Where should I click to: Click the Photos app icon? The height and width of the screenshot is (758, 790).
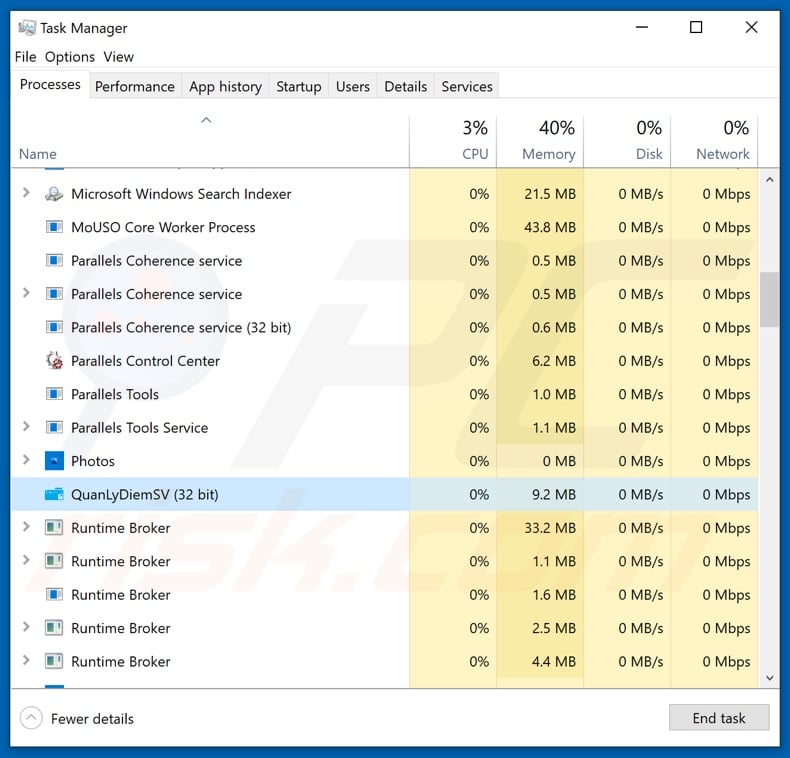click(x=54, y=461)
